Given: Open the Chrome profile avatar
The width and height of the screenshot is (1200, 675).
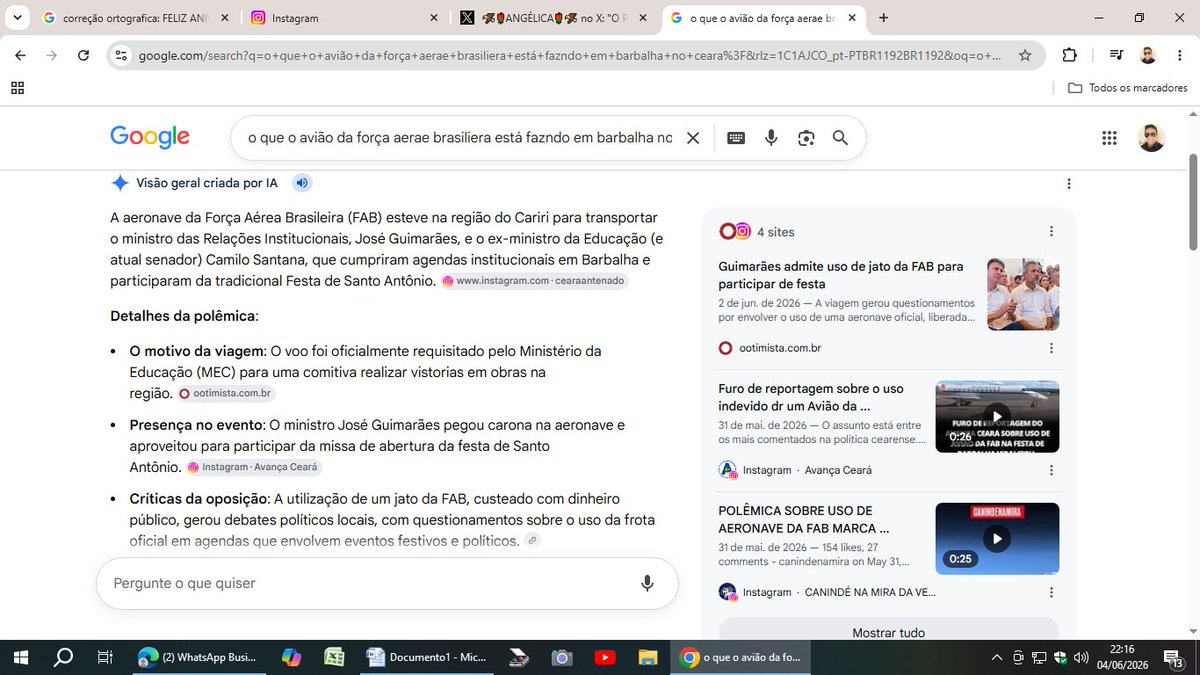Looking at the screenshot, I should (x=1148, y=56).
